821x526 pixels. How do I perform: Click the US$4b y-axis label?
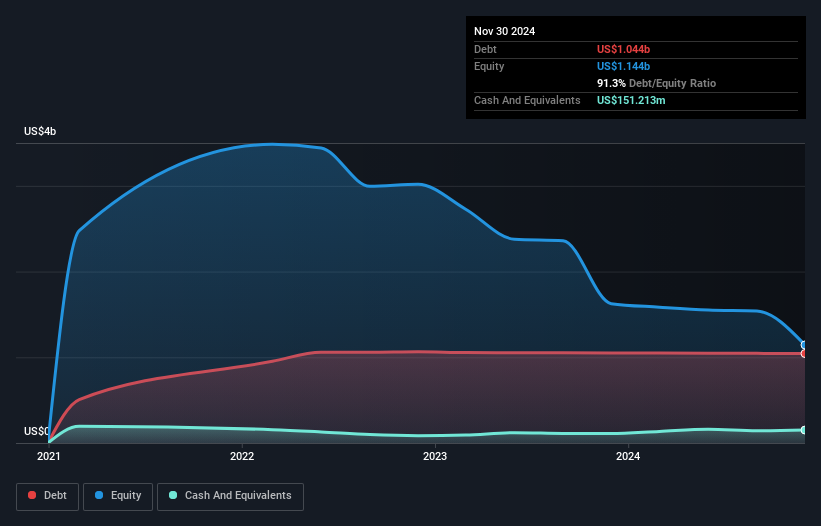pos(40,131)
